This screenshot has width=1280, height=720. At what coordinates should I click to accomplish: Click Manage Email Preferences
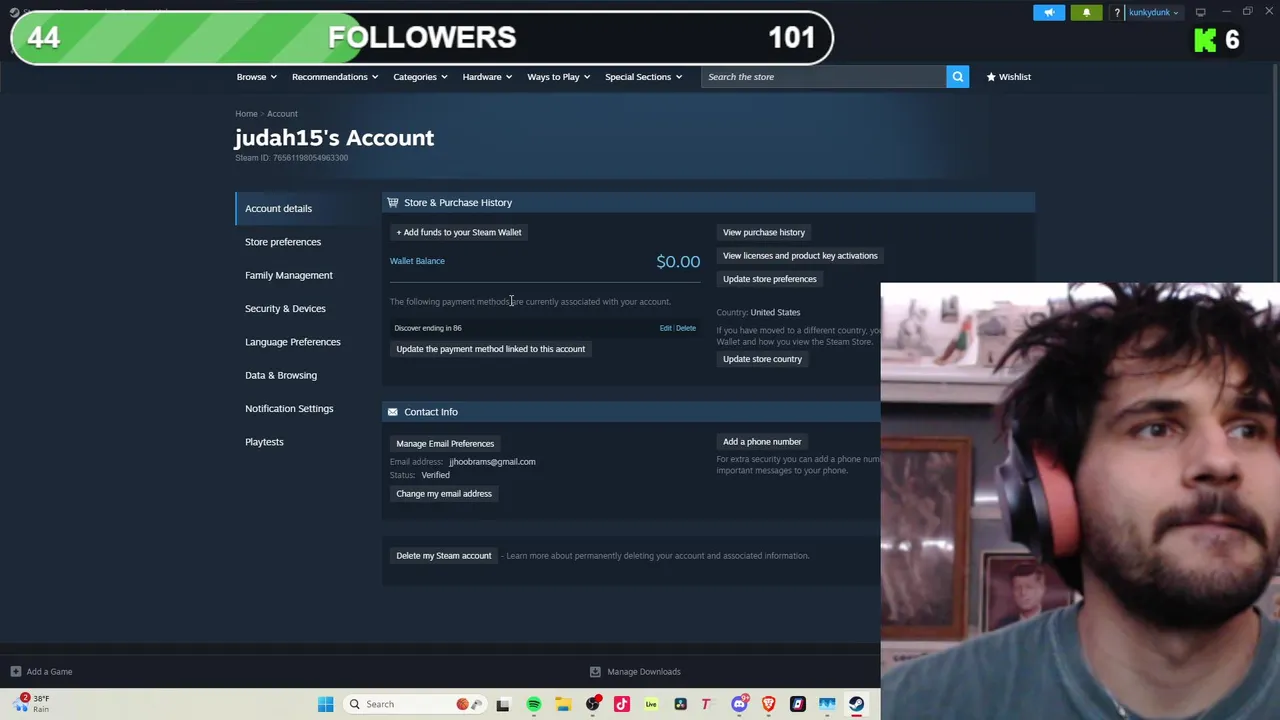pos(445,444)
